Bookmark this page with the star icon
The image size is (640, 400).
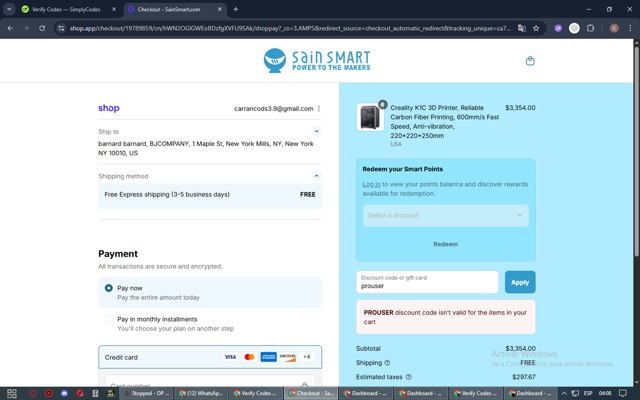536,28
